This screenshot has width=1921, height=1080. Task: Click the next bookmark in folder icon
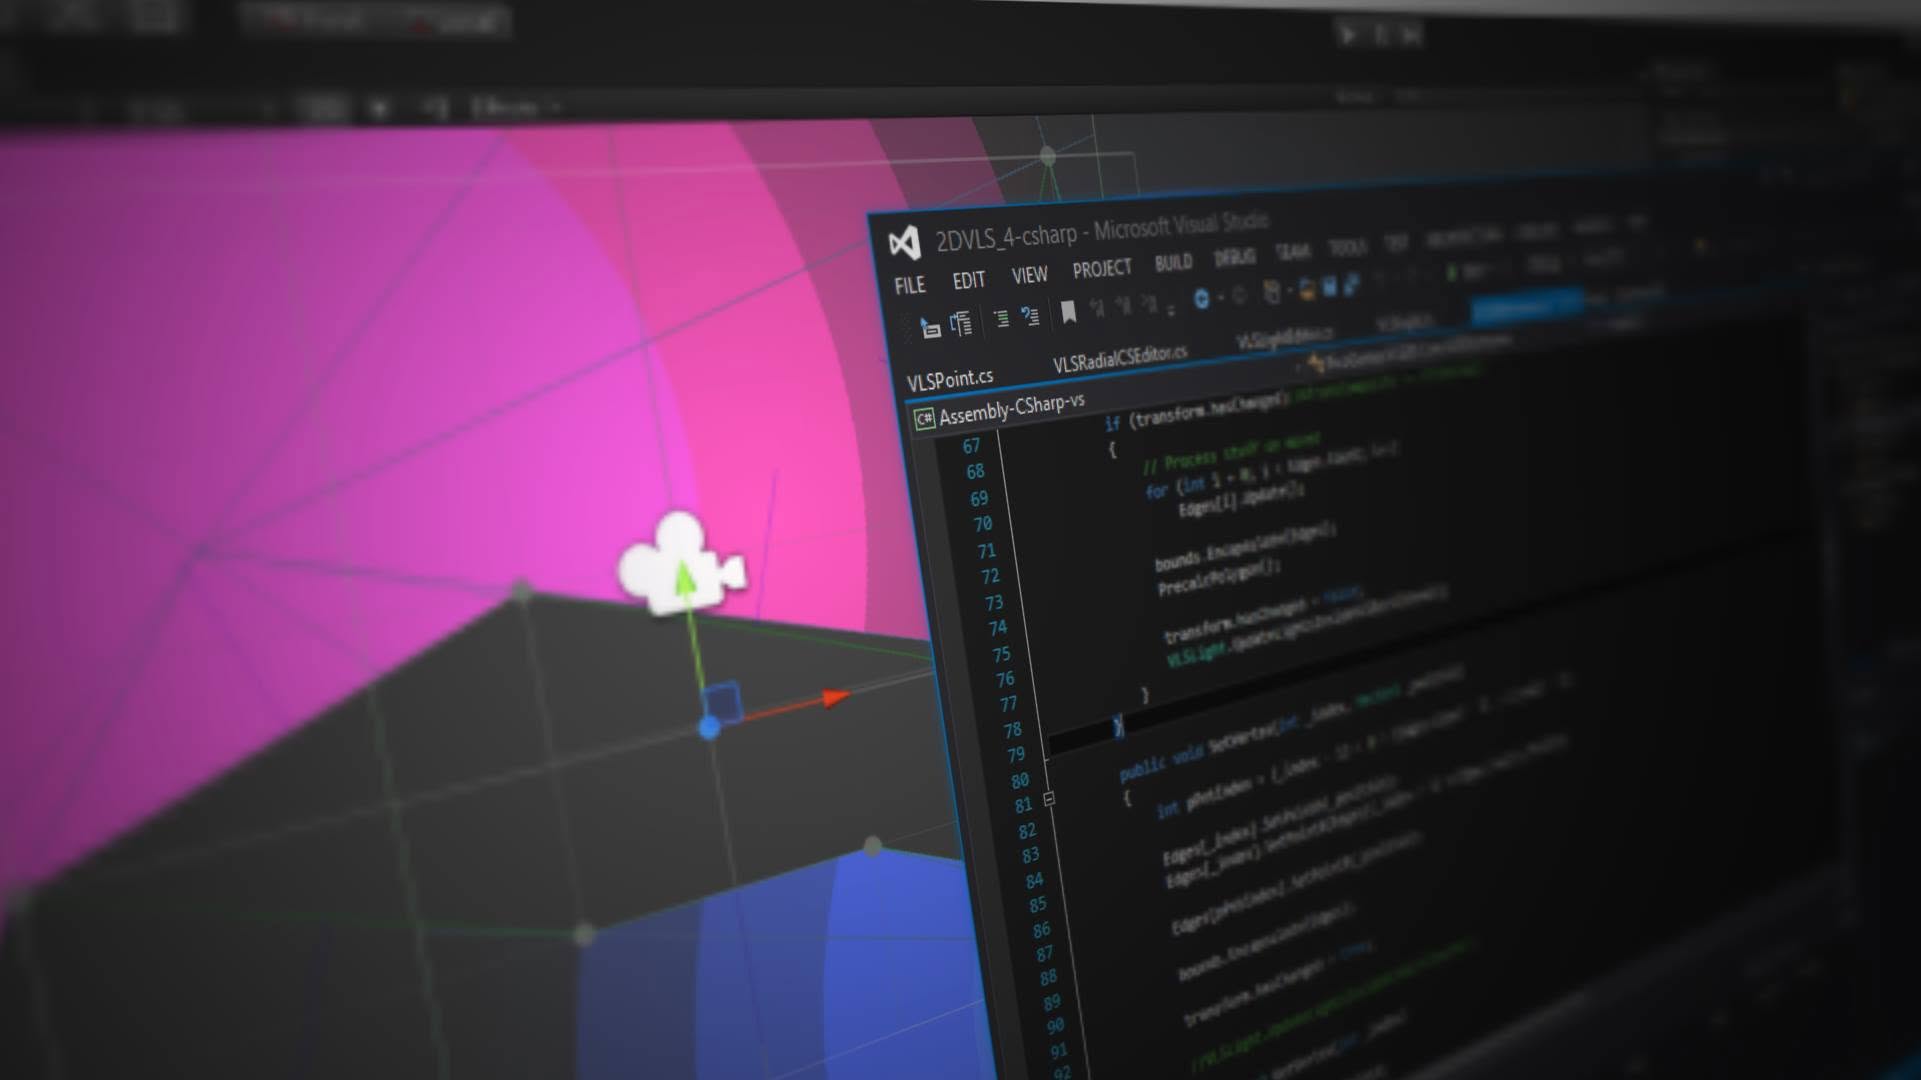[x=1149, y=303]
